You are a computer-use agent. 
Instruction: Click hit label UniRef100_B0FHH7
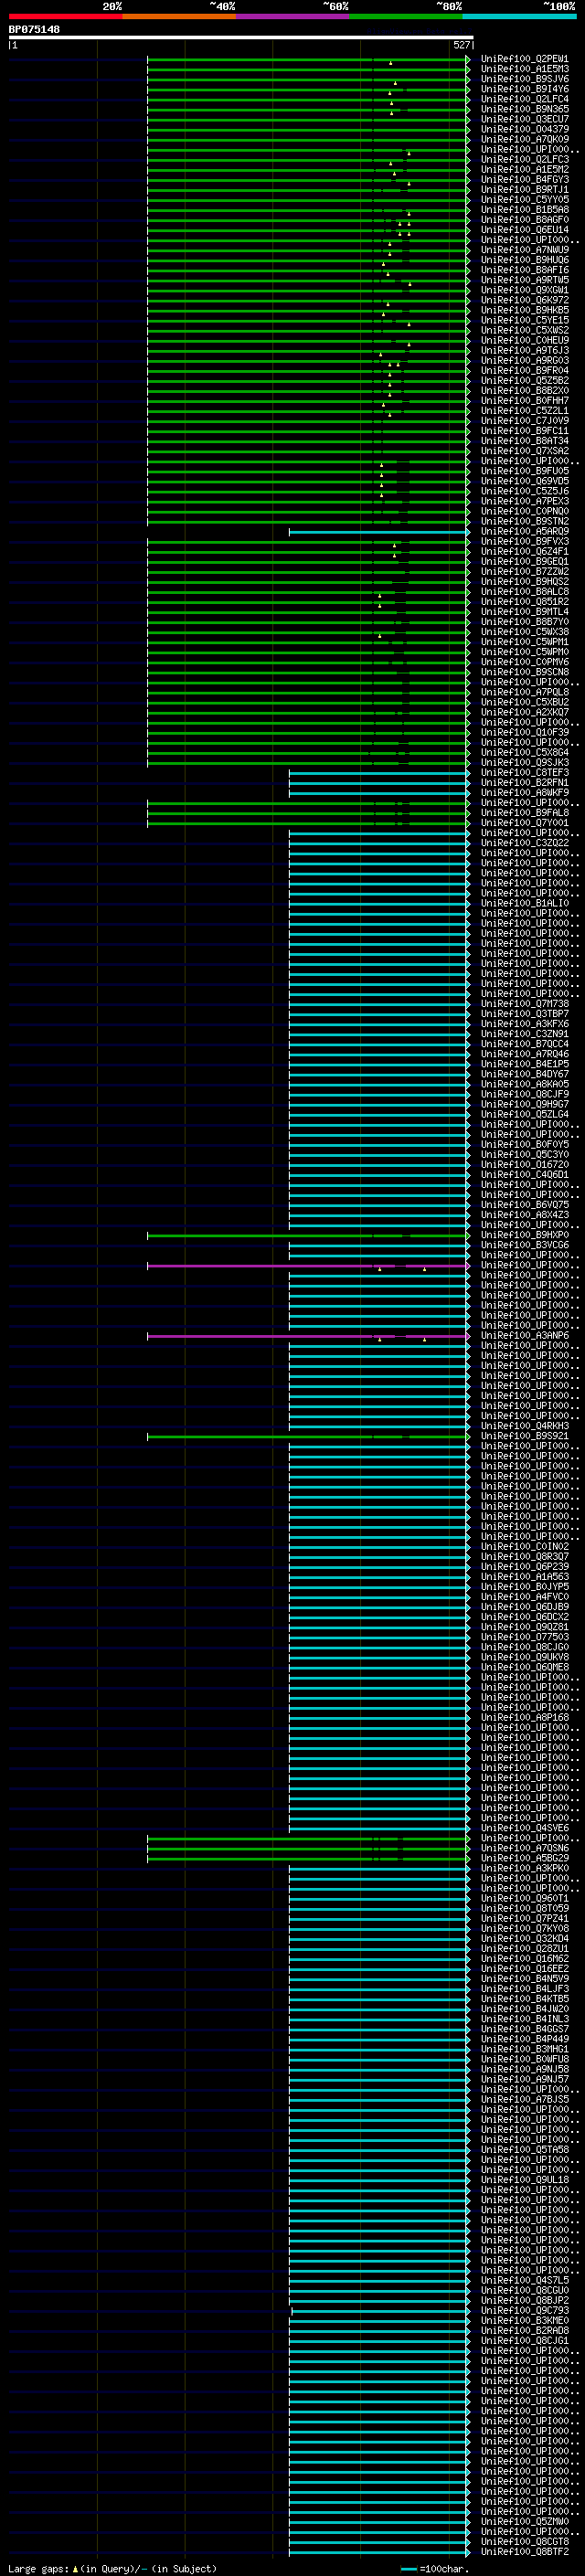point(524,401)
